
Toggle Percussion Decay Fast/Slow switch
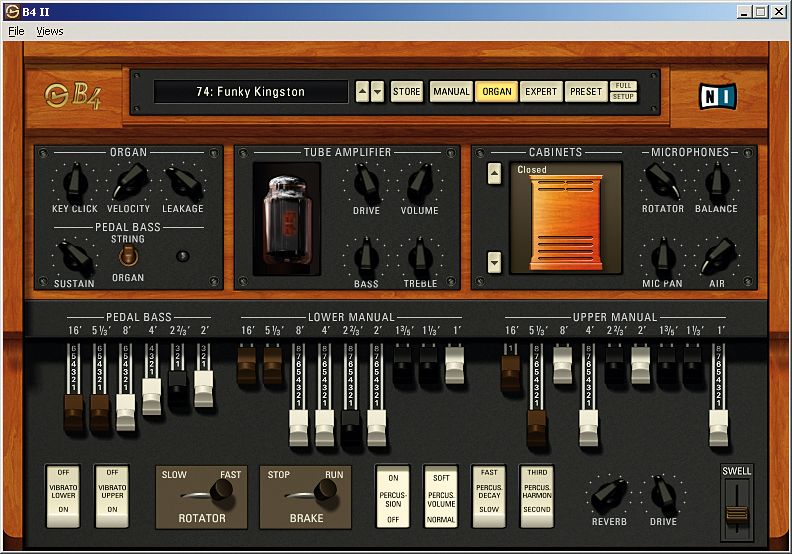(x=488, y=496)
